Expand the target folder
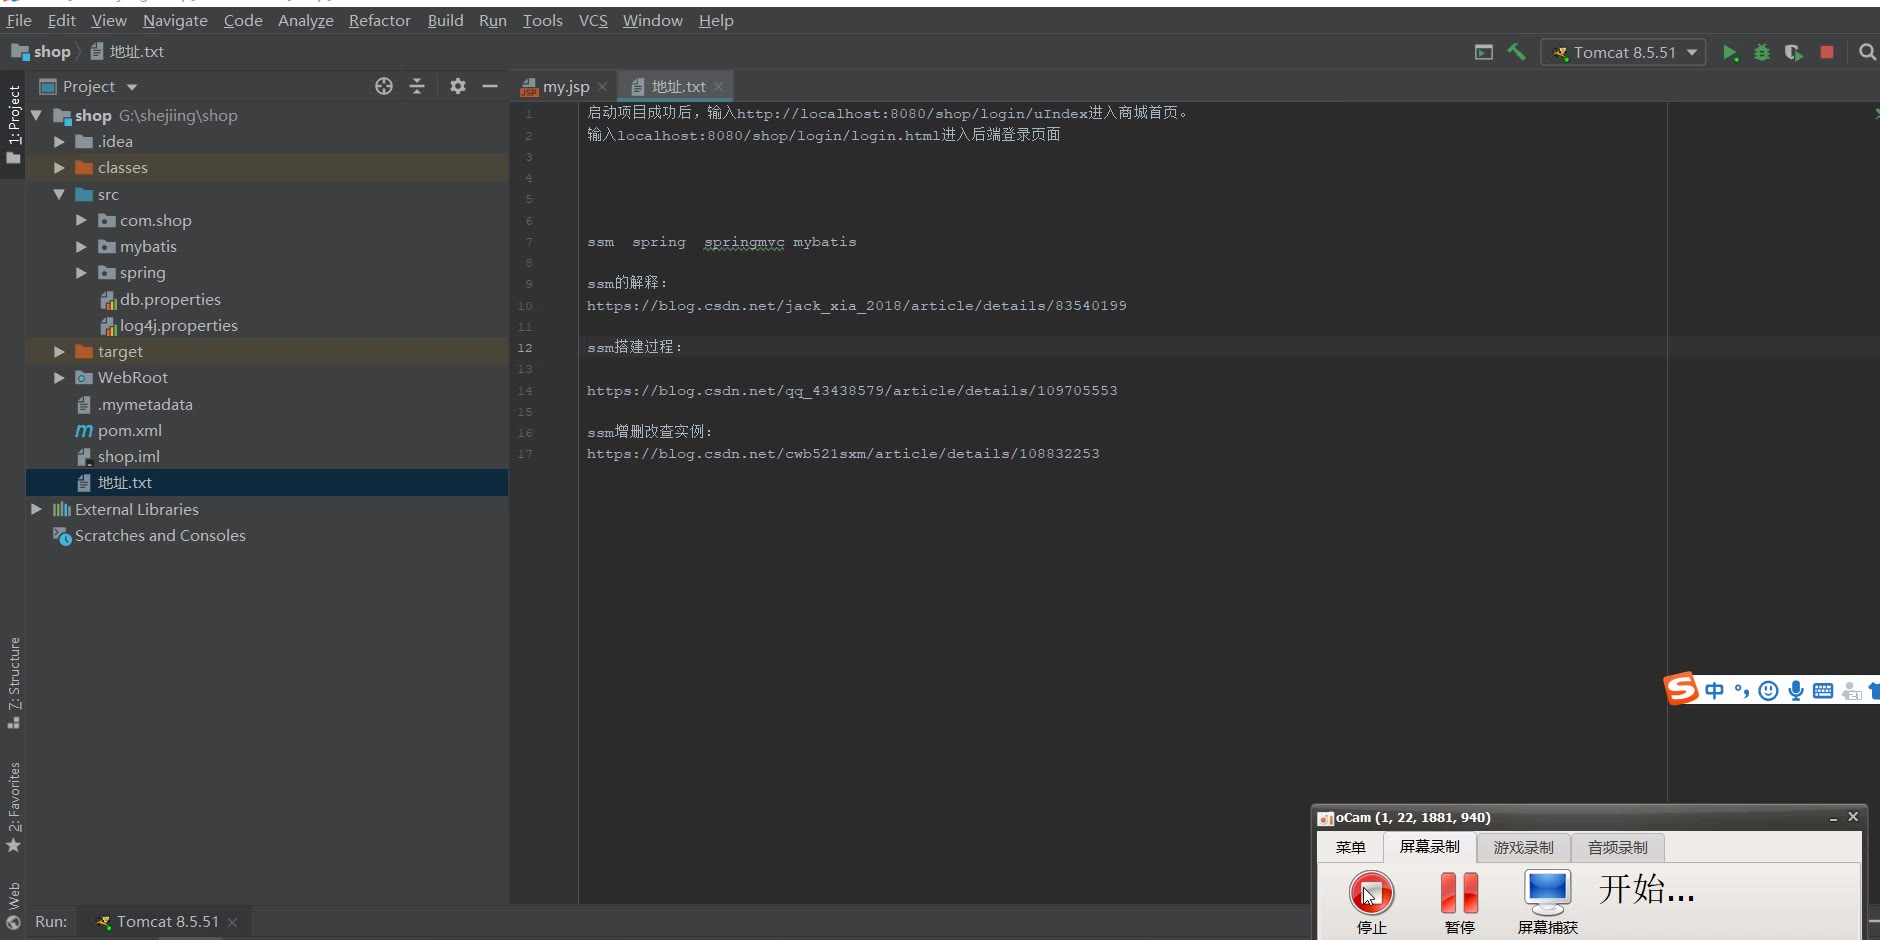 59,352
